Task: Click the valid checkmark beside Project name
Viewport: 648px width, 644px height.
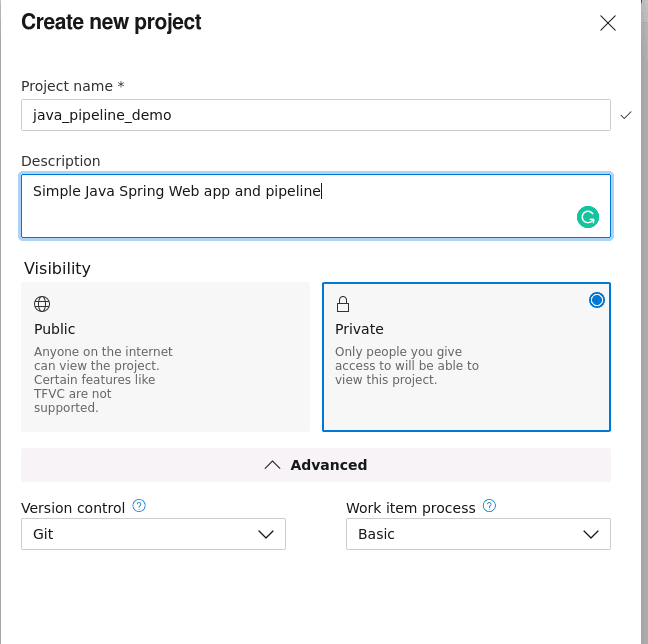Action: [626, 115]
